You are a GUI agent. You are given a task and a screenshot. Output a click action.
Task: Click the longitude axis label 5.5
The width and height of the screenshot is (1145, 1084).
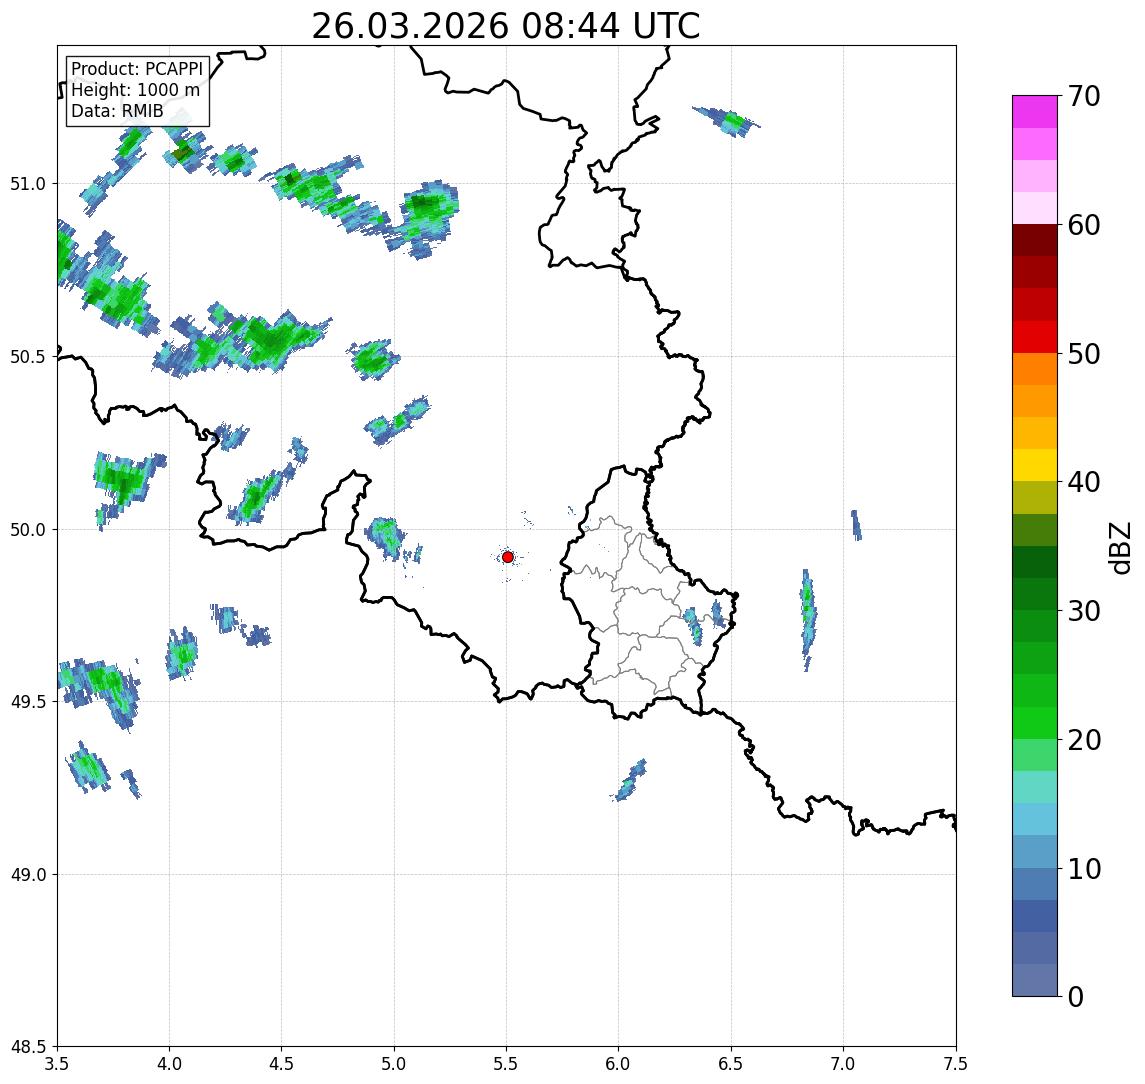tap(507, 1064)
